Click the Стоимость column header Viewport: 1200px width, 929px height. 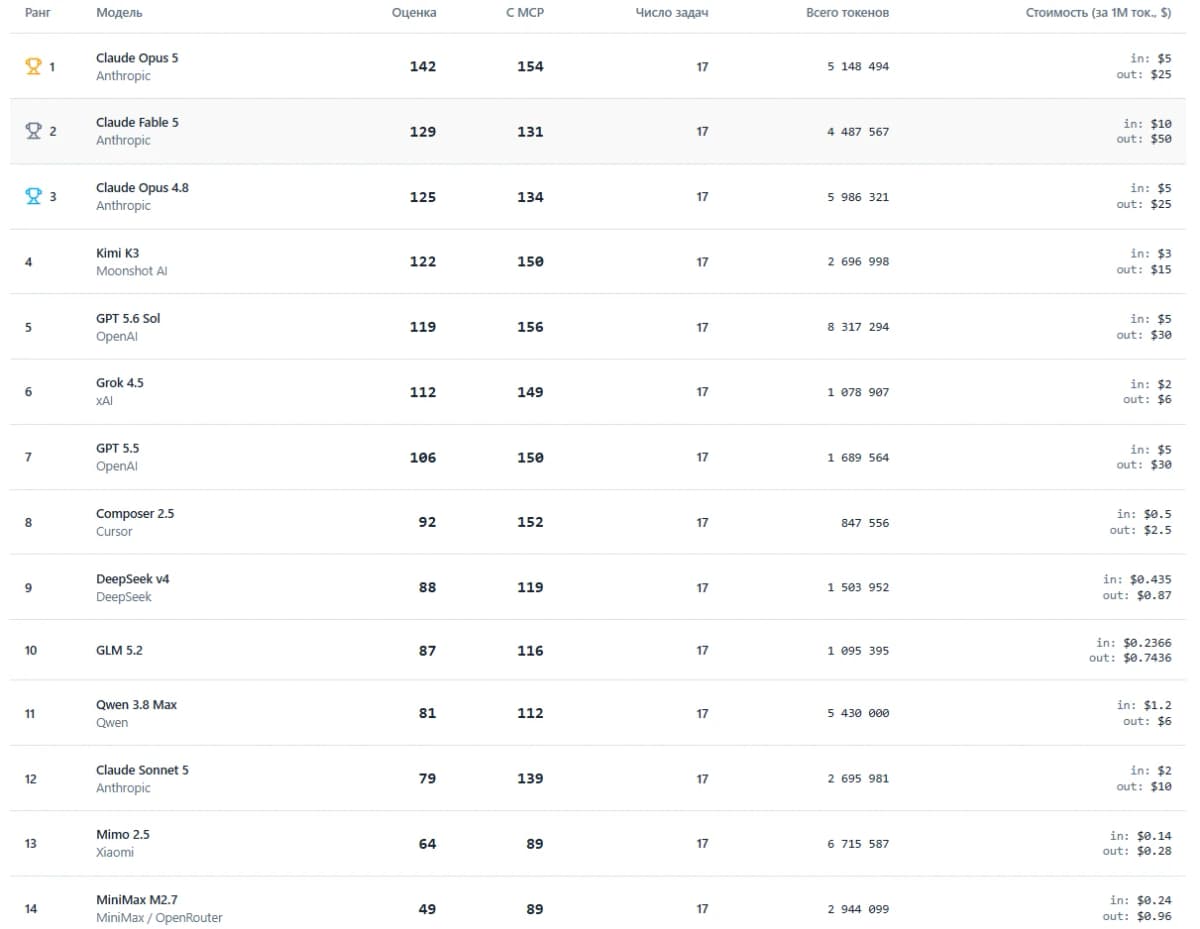point(1098,13)
